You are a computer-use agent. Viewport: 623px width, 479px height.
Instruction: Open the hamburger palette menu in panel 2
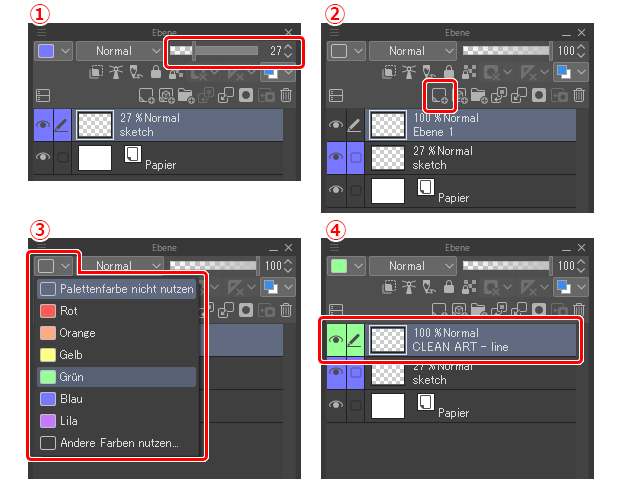click(x=335, y=32)
